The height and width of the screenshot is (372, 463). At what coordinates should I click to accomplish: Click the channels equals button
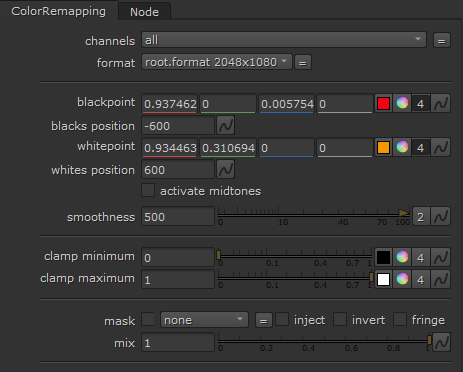[x=442, y=41]
